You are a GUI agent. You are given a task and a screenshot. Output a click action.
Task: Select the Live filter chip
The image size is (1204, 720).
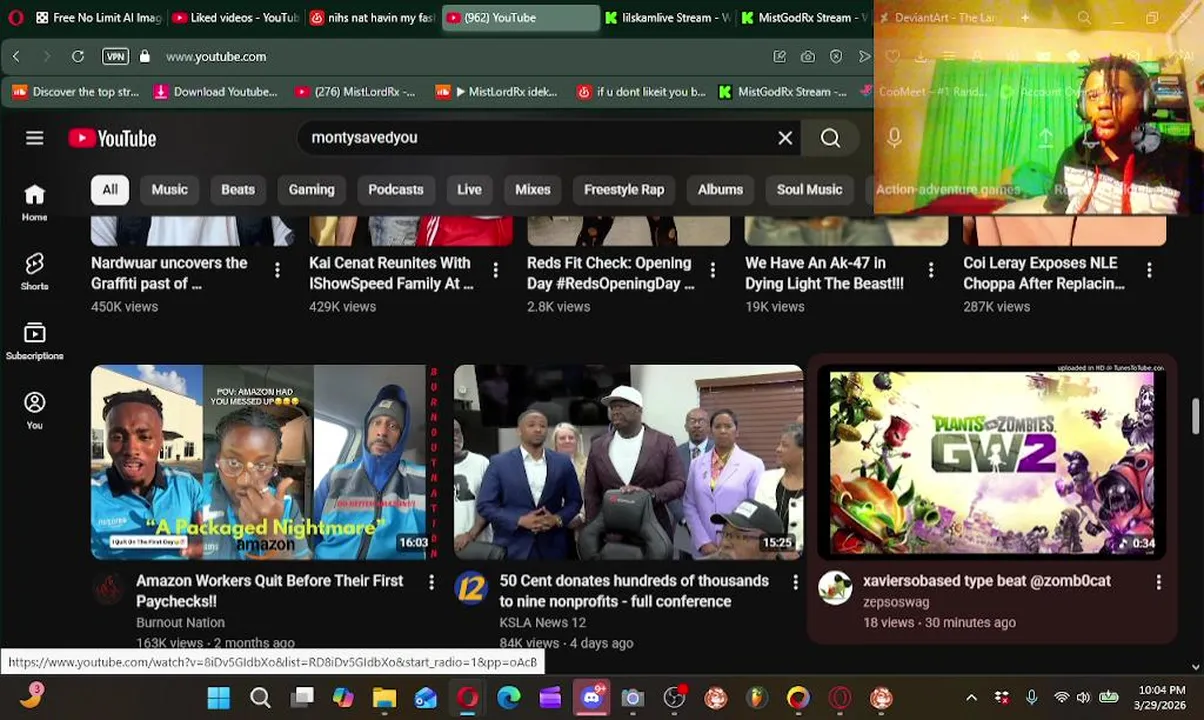pyautogui.click(x=469, y=189)
